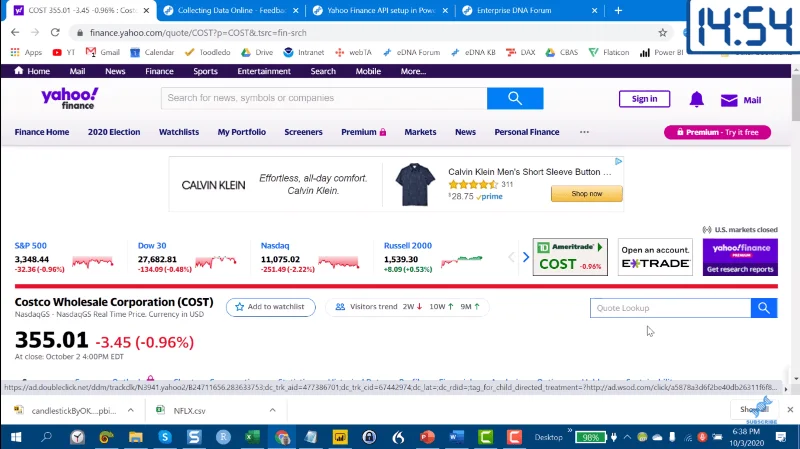Open Personal Finance navigation item

click(527, 132)
